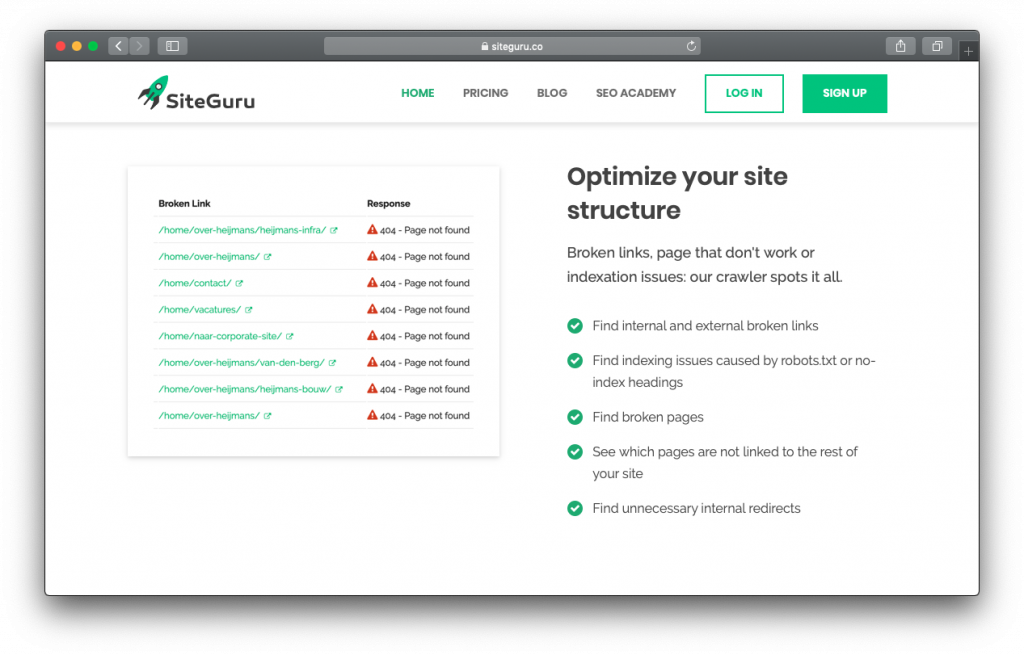Open external icon for /home/over-heijmans/heijmans-infra/

(x=334, y=230)
